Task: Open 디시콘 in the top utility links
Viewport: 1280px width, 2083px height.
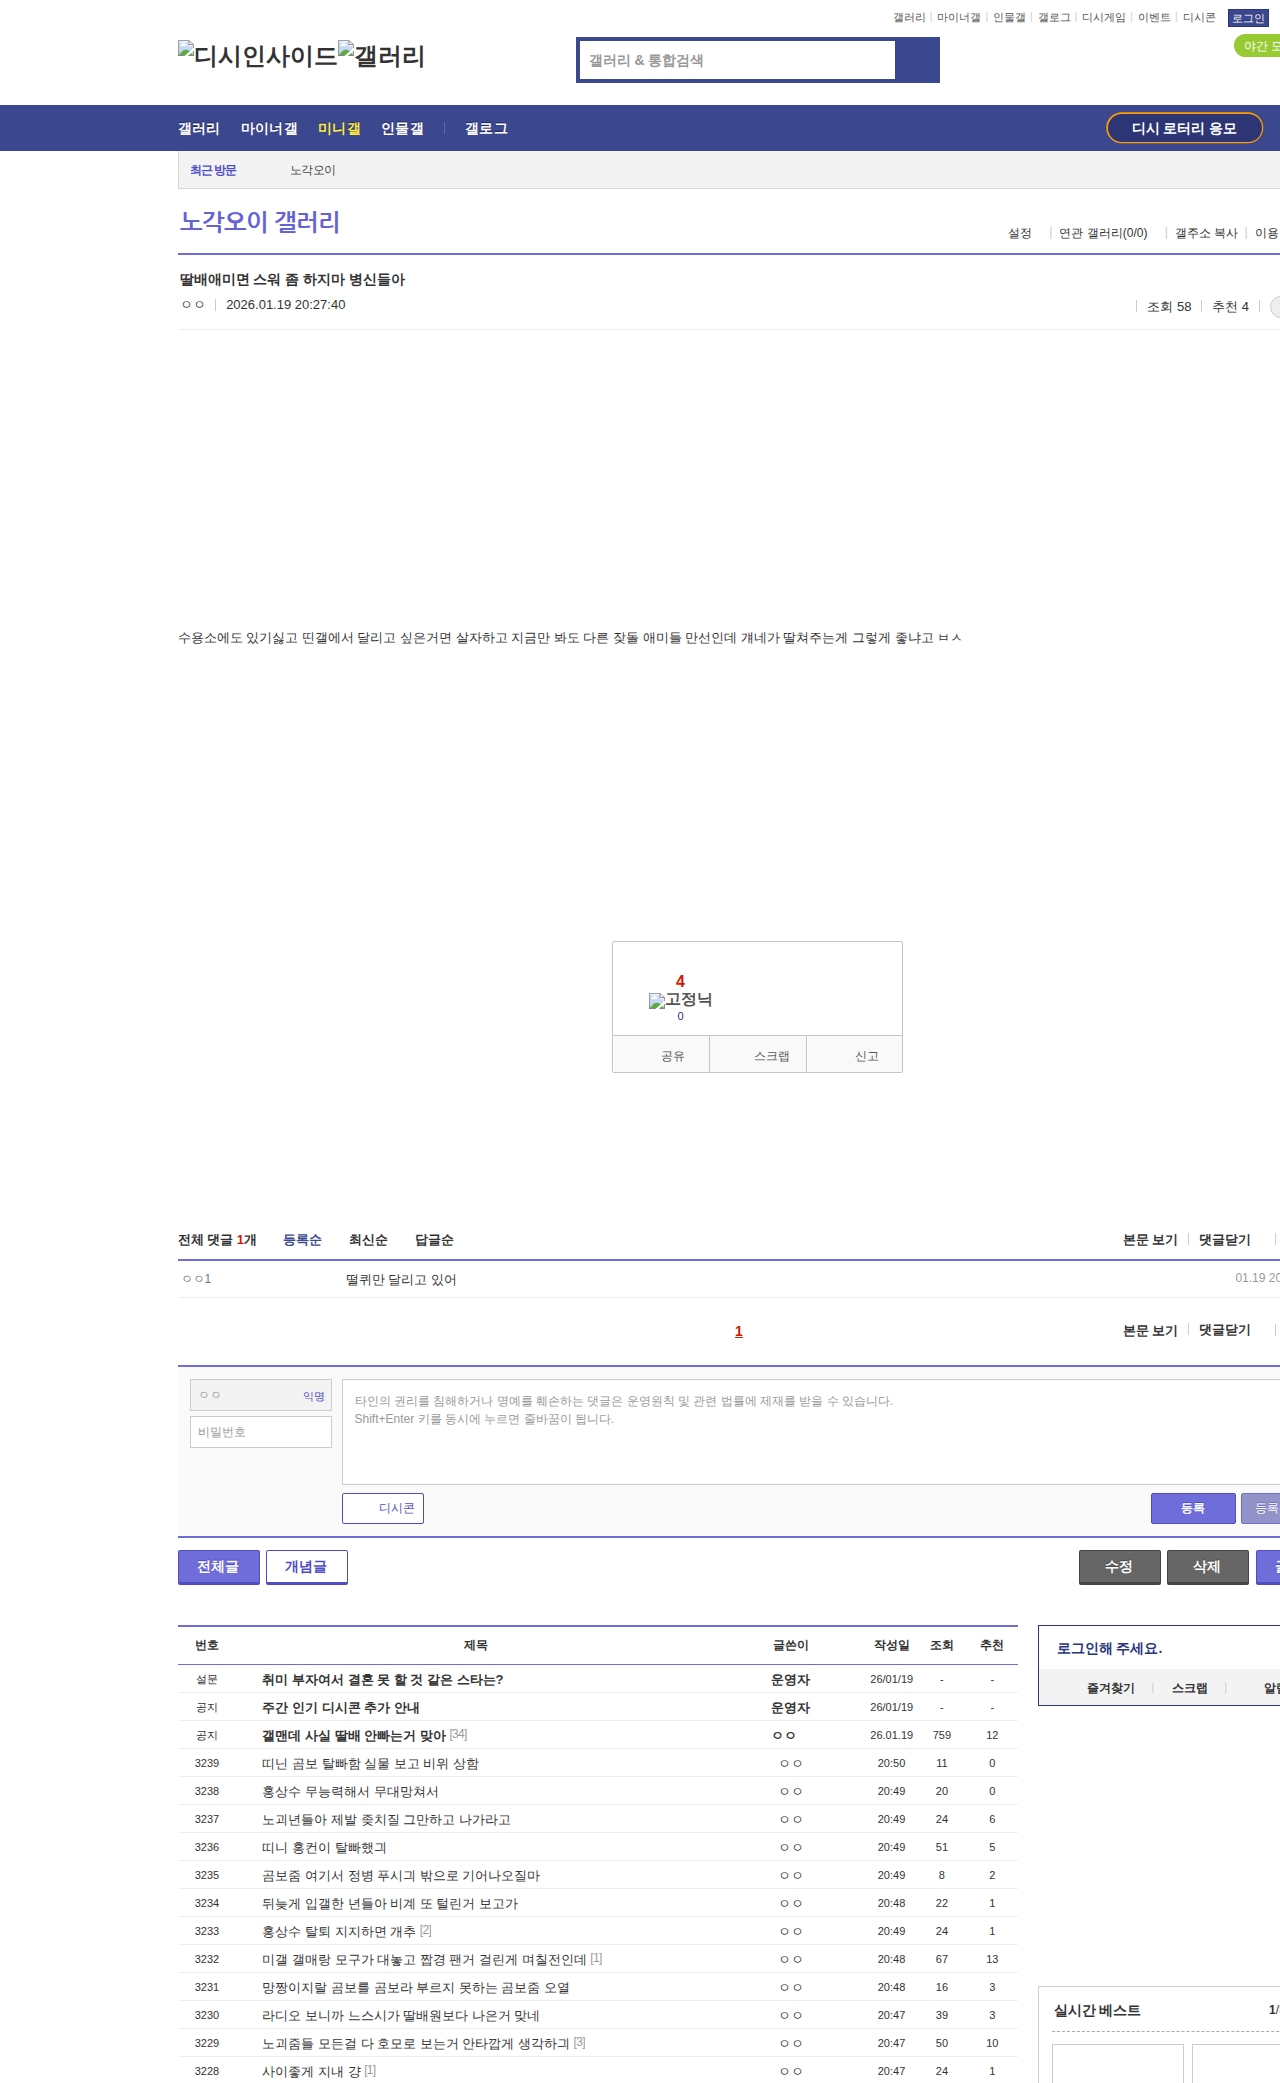Action: click(x=1199, y=18)
